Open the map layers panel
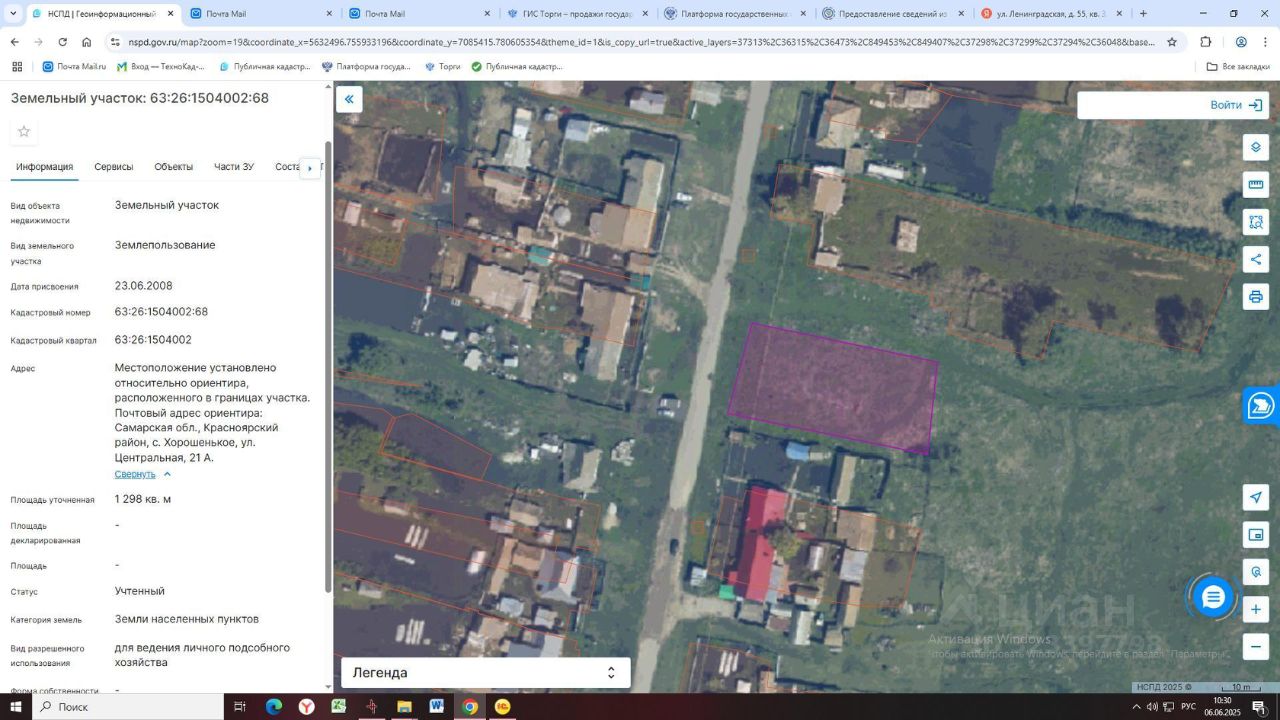Viewport: 1280px width, 720px height. [1256, 147]
